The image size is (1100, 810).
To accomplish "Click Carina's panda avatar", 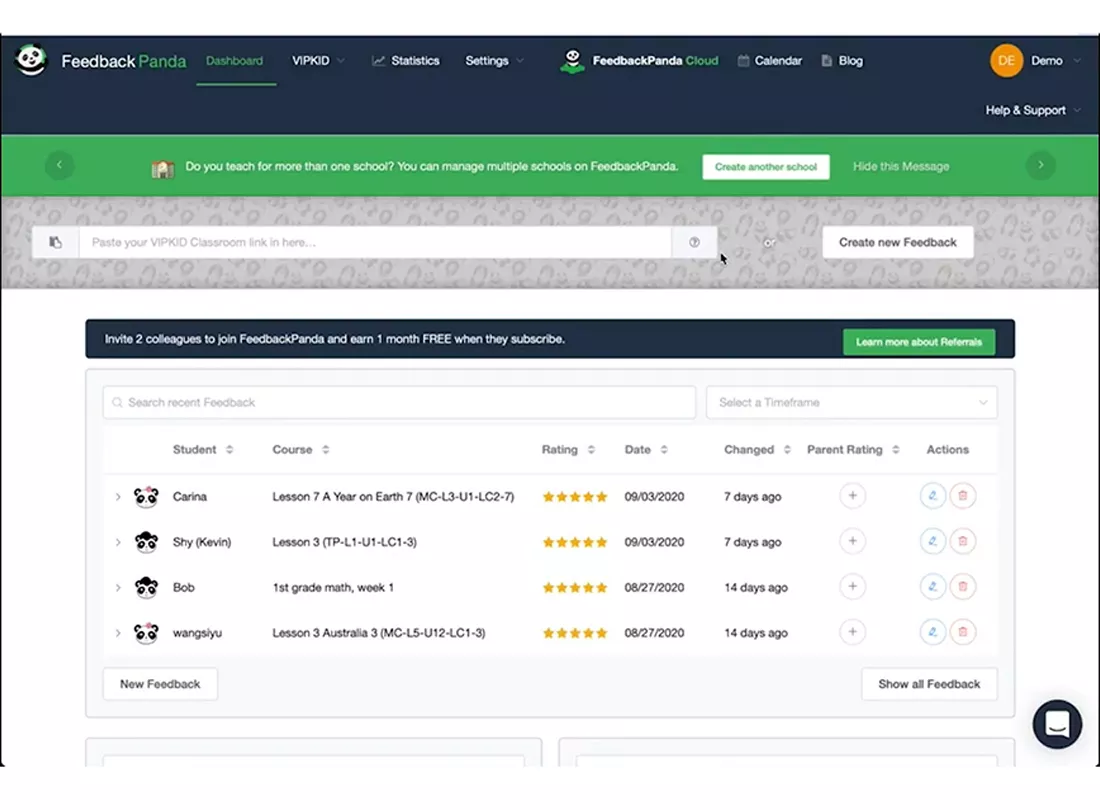I will click(x=146, y=497).
